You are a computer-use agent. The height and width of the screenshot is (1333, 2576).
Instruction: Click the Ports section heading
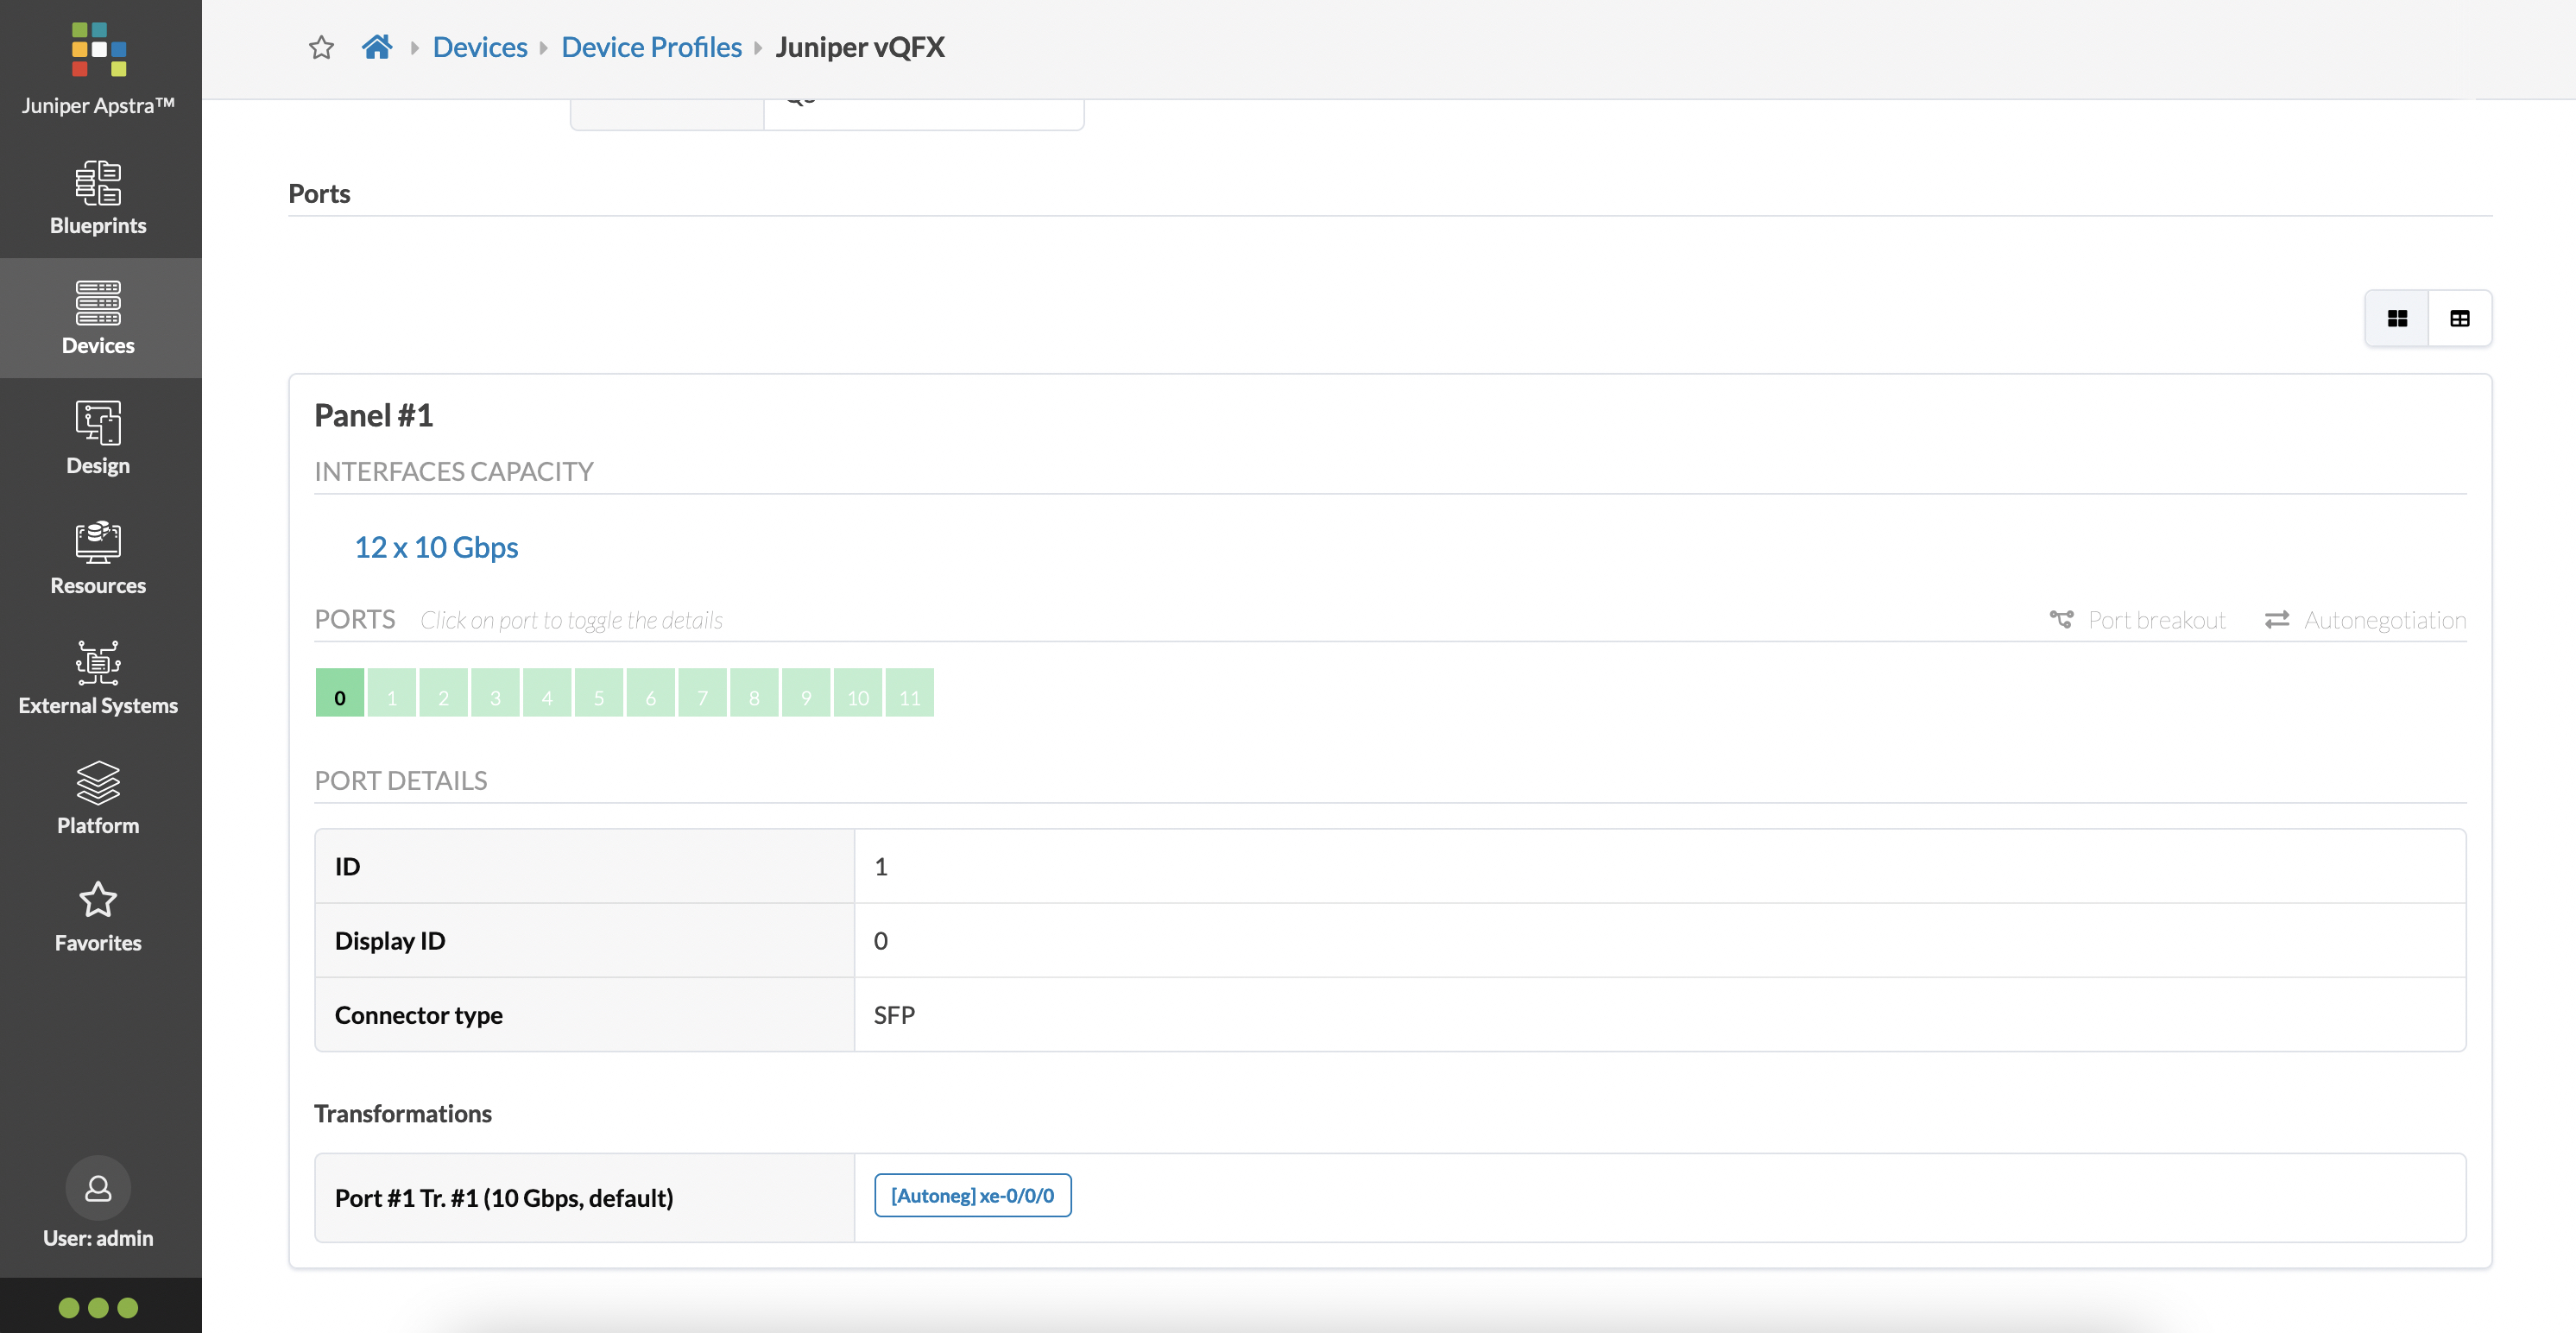pos(319,193)
